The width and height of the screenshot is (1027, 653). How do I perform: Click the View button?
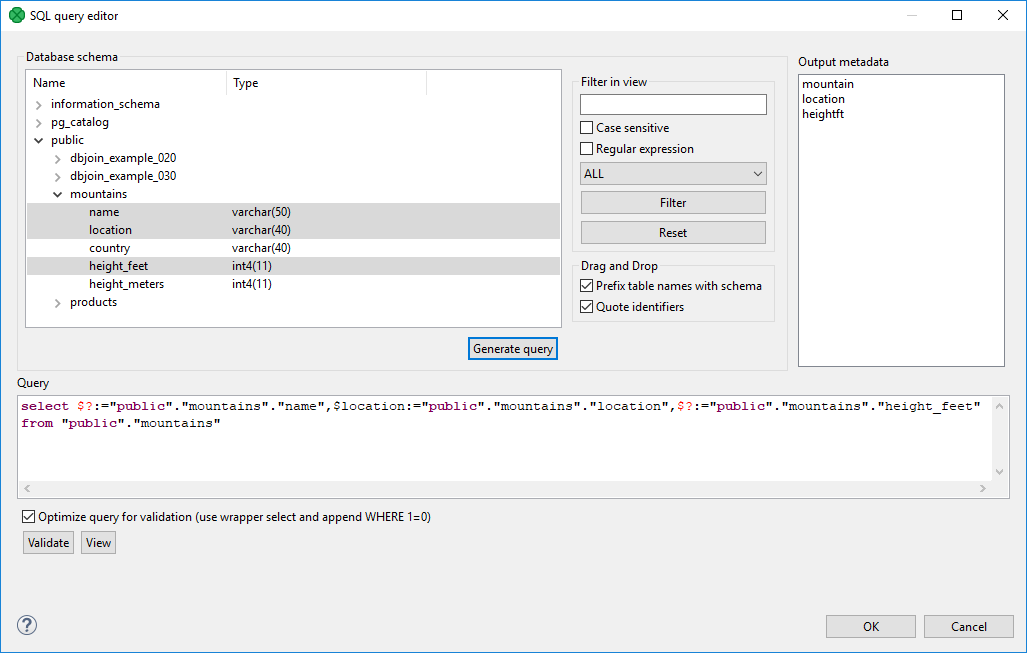99,542
